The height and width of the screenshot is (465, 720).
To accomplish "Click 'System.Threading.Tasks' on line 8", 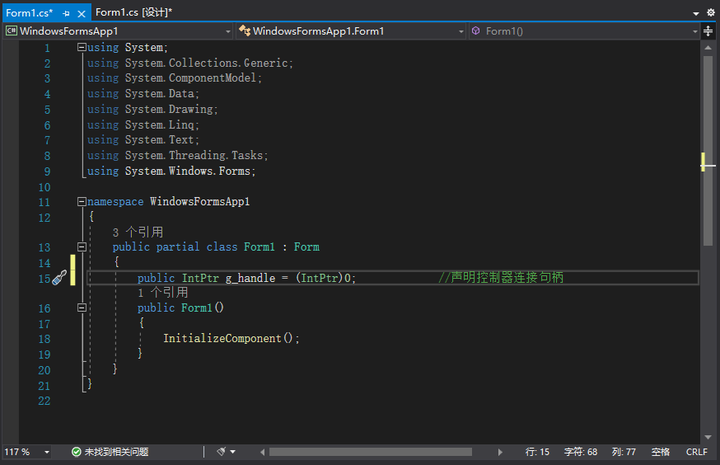I will [194, 155].
